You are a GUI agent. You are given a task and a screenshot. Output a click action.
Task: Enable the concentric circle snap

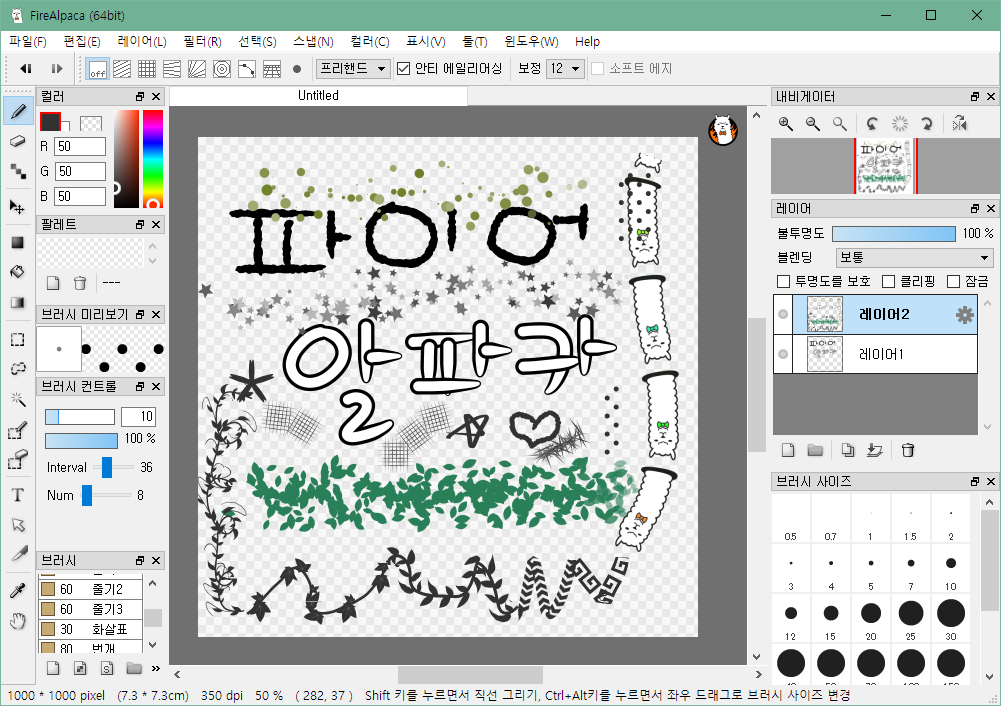pos(222,69)
